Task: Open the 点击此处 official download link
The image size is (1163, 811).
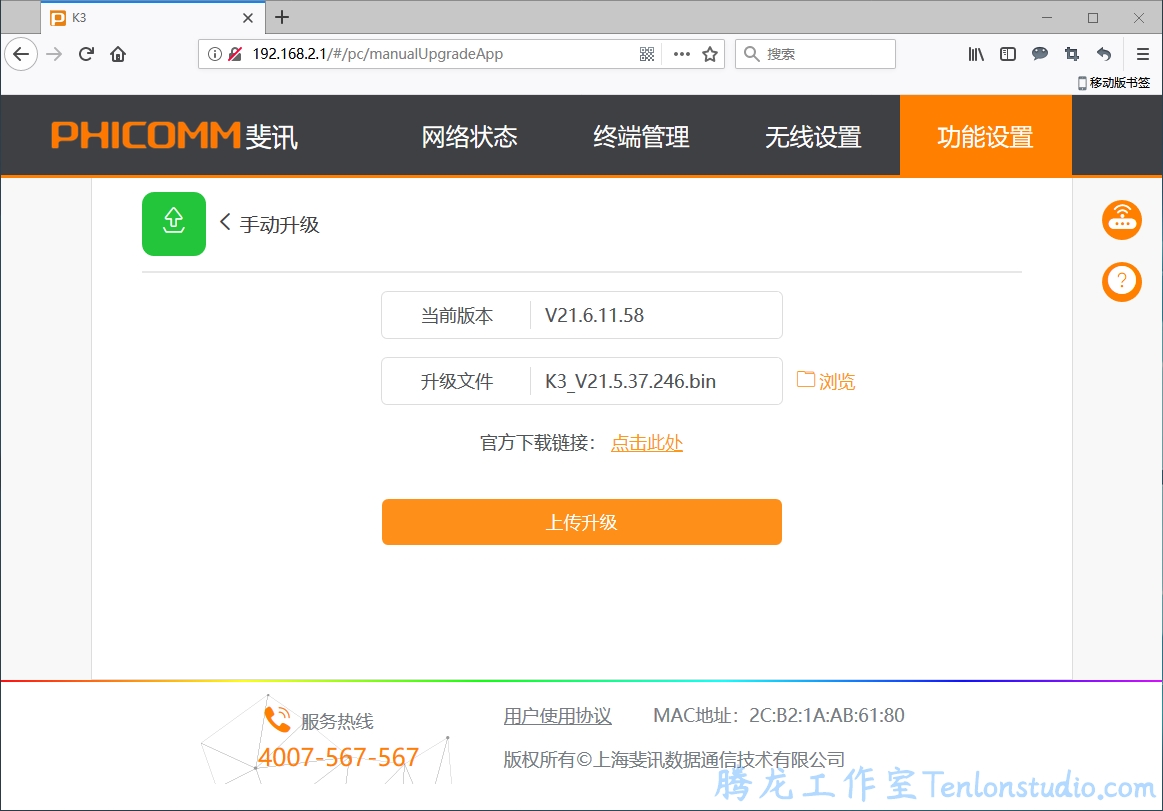Action: (x=647, y=443)
